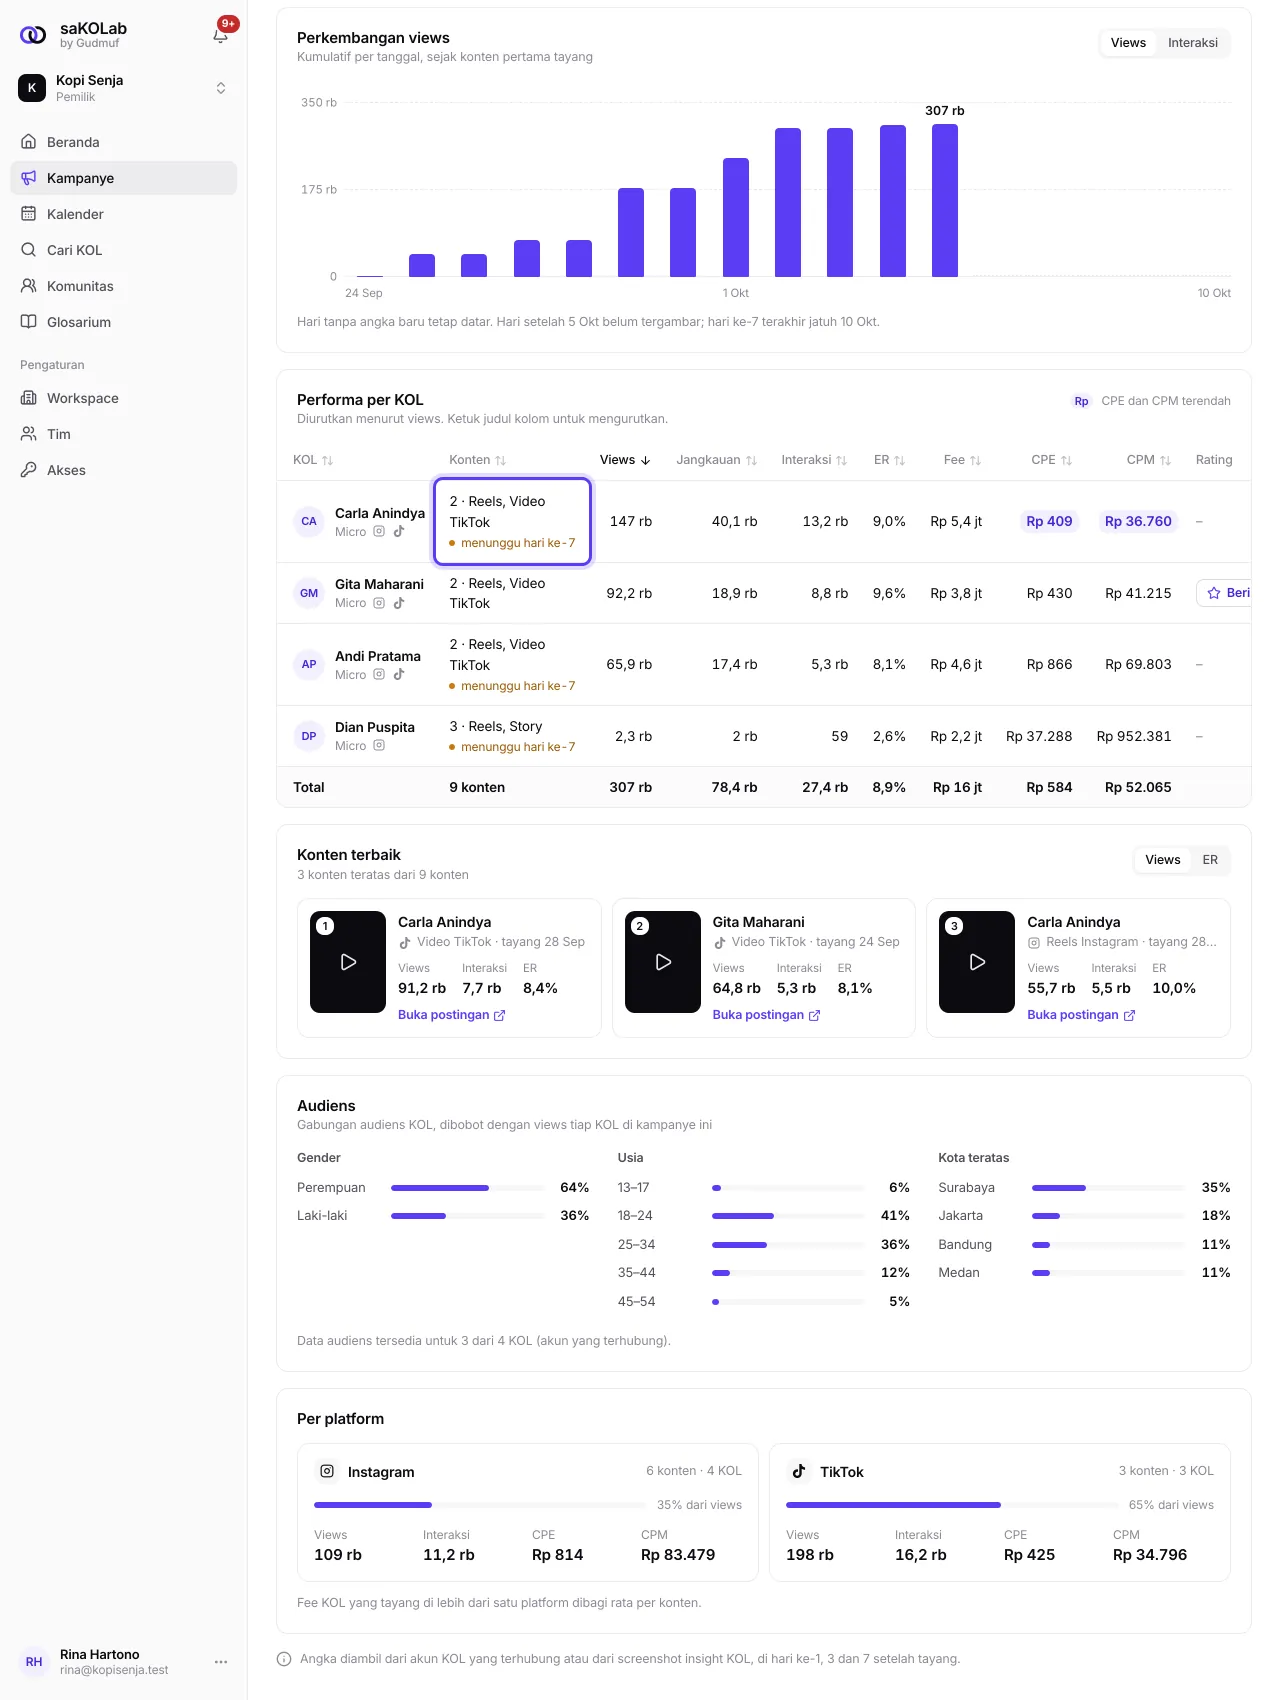Click the Tim members icon

[29, 434]
